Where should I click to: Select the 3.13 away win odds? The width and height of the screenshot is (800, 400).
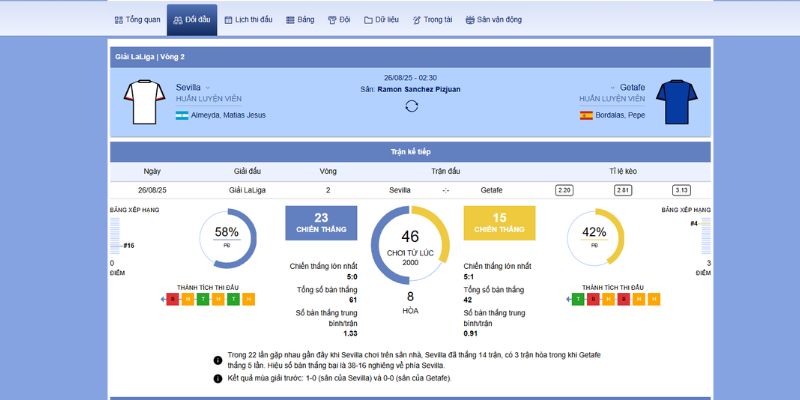(682, 190)
